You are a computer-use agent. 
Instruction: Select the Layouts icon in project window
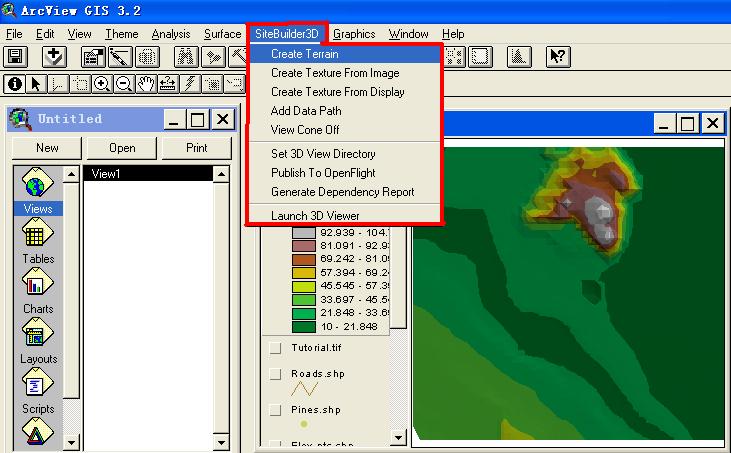[38, 333]
